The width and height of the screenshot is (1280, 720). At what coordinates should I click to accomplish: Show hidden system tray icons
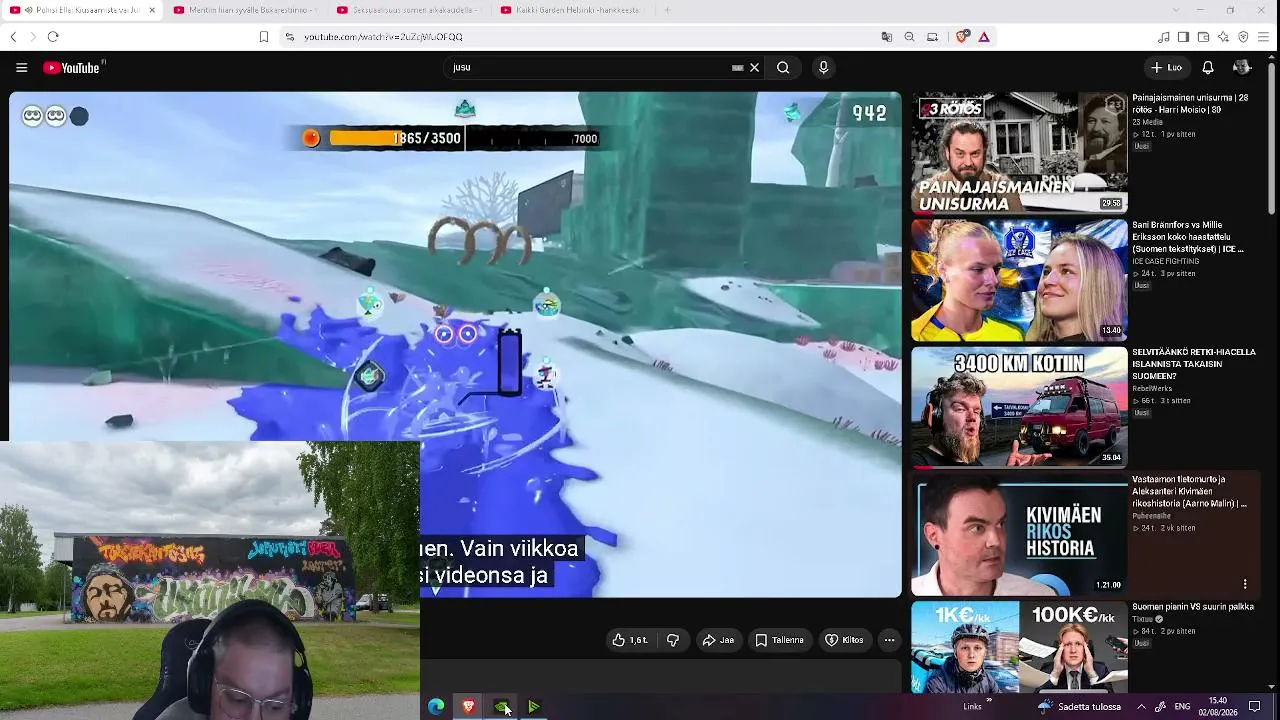coord(1141,707)
